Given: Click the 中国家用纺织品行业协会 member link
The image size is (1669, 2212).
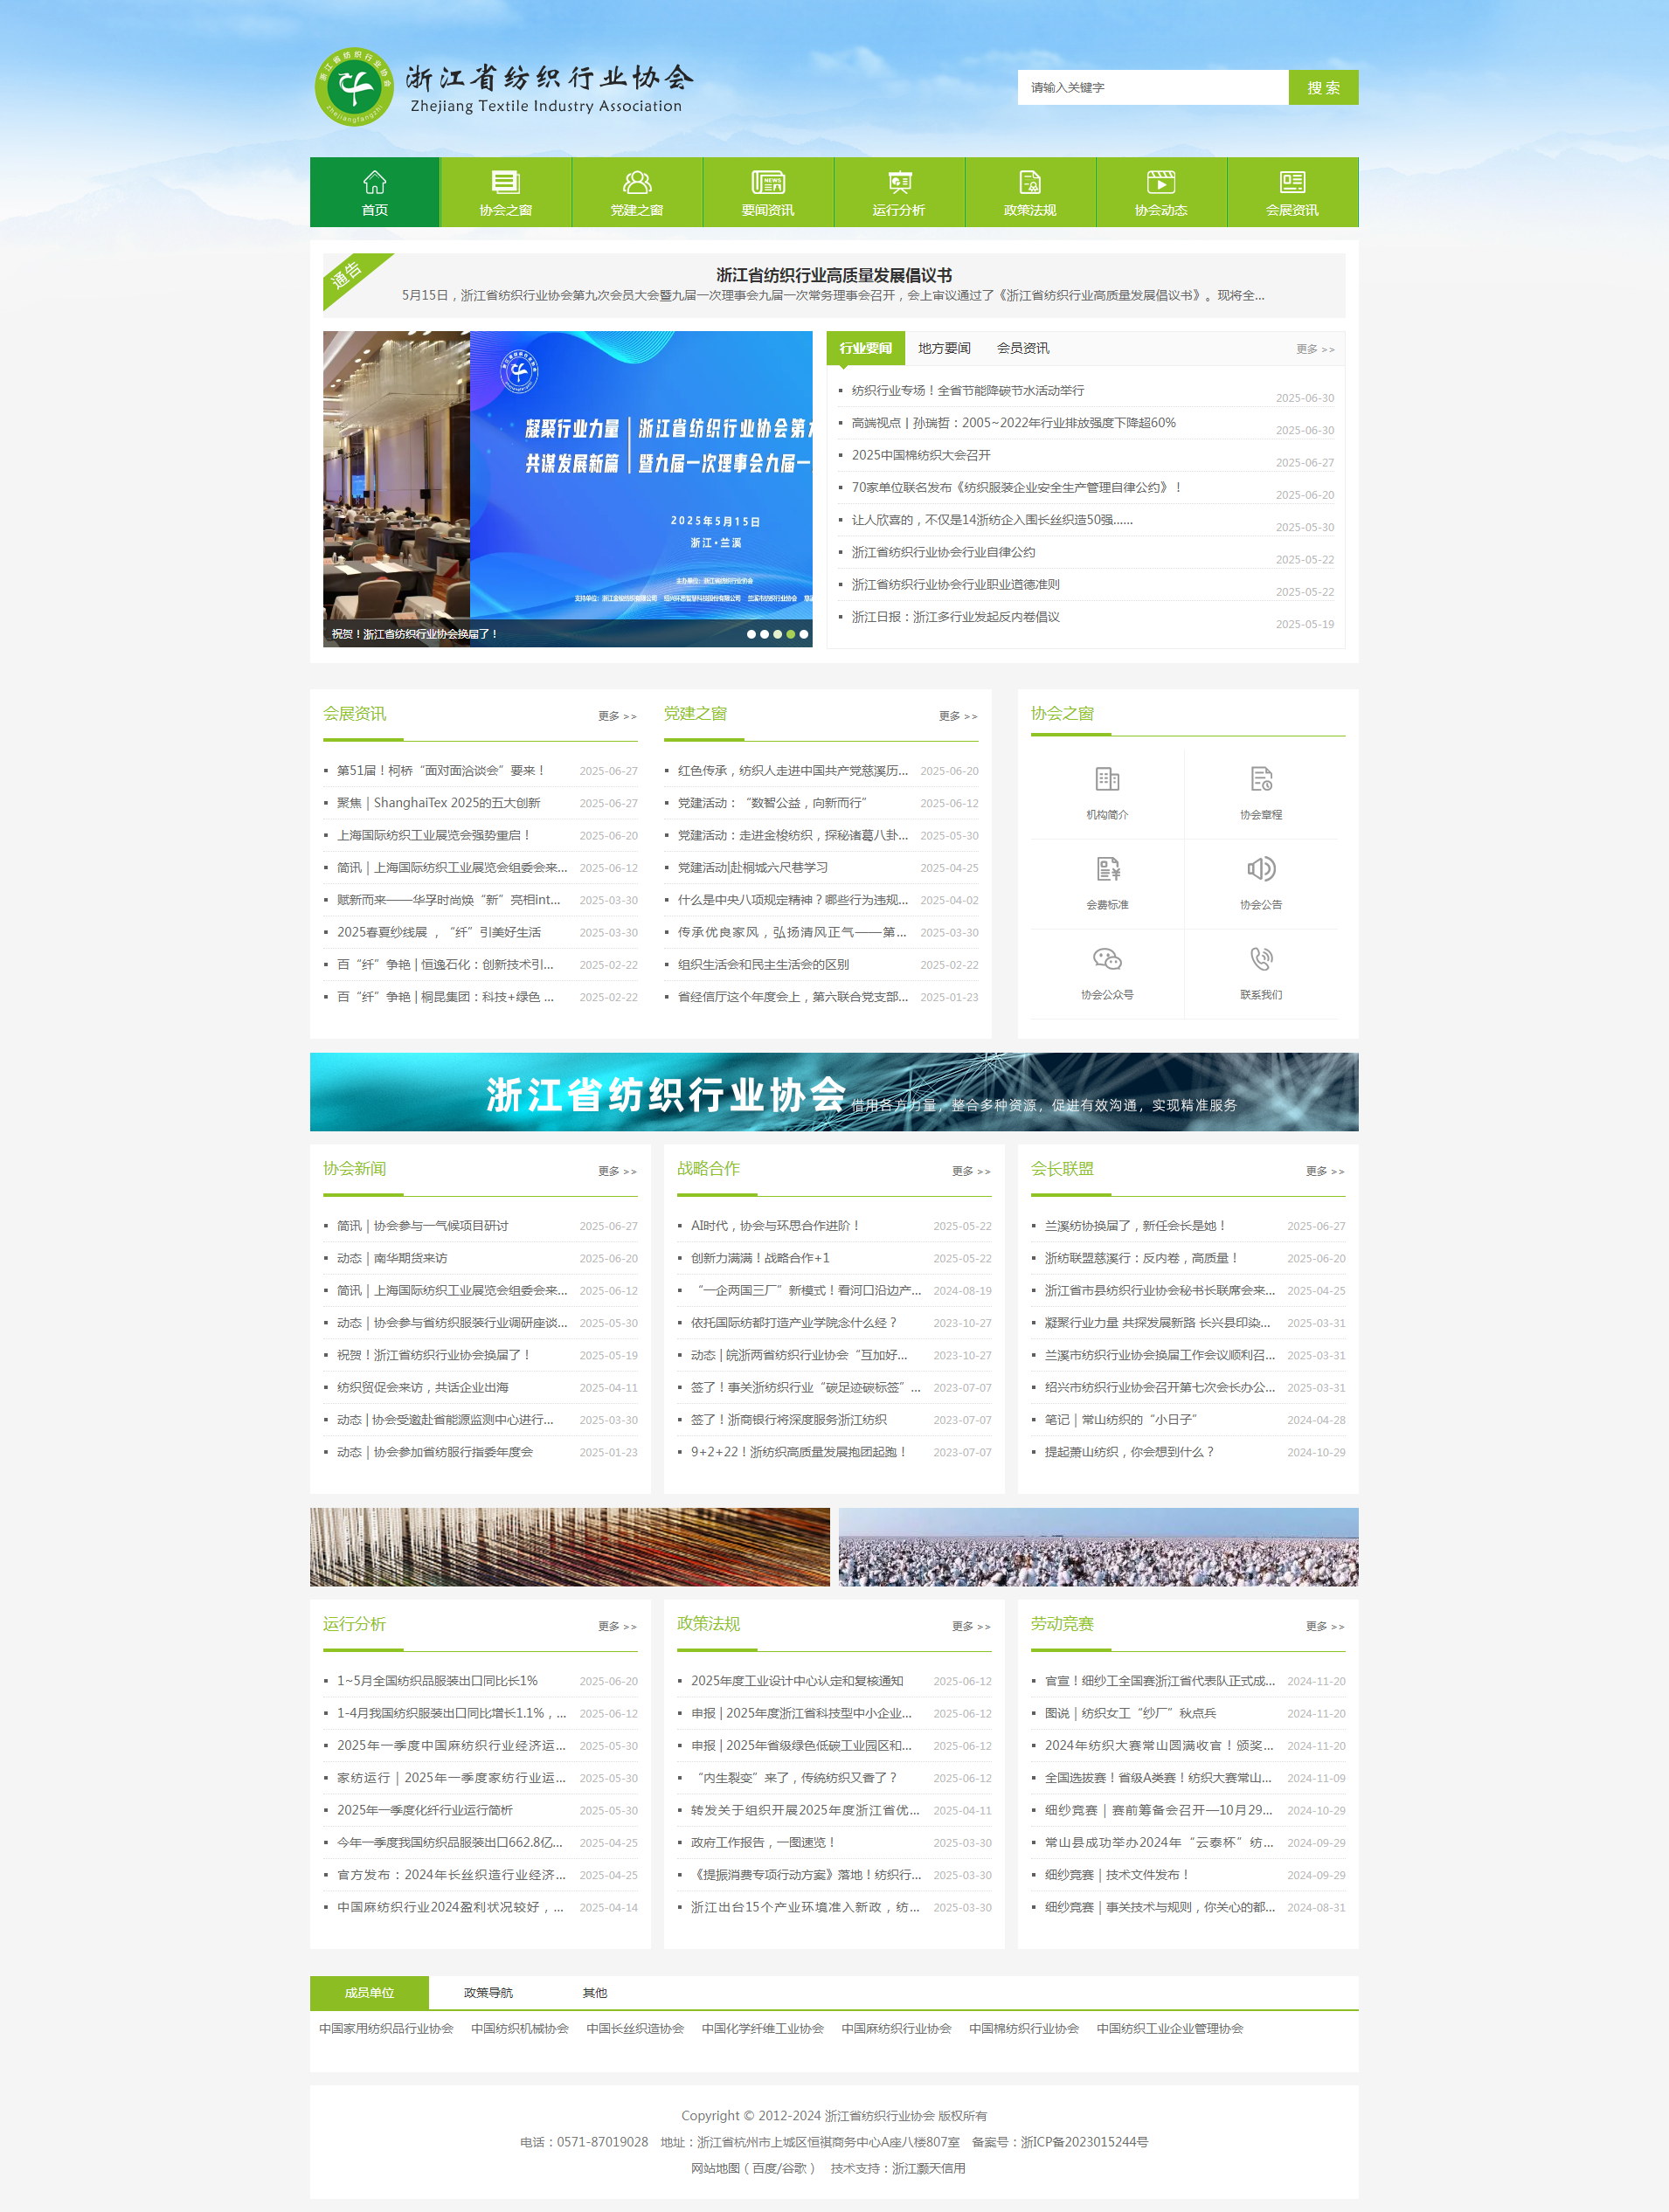Looking at the screenshot, I should point(386,2028).
